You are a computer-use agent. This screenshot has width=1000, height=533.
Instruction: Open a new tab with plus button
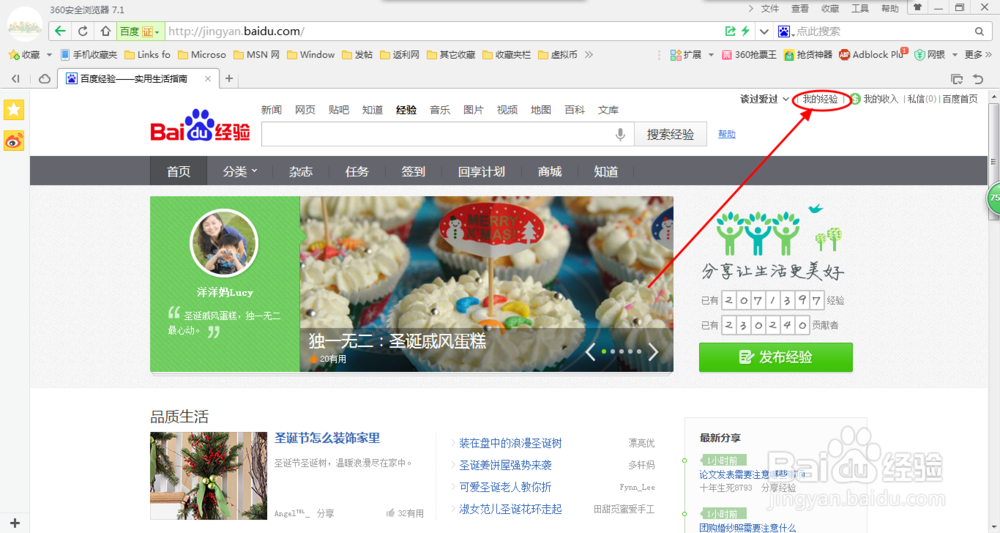229,78
